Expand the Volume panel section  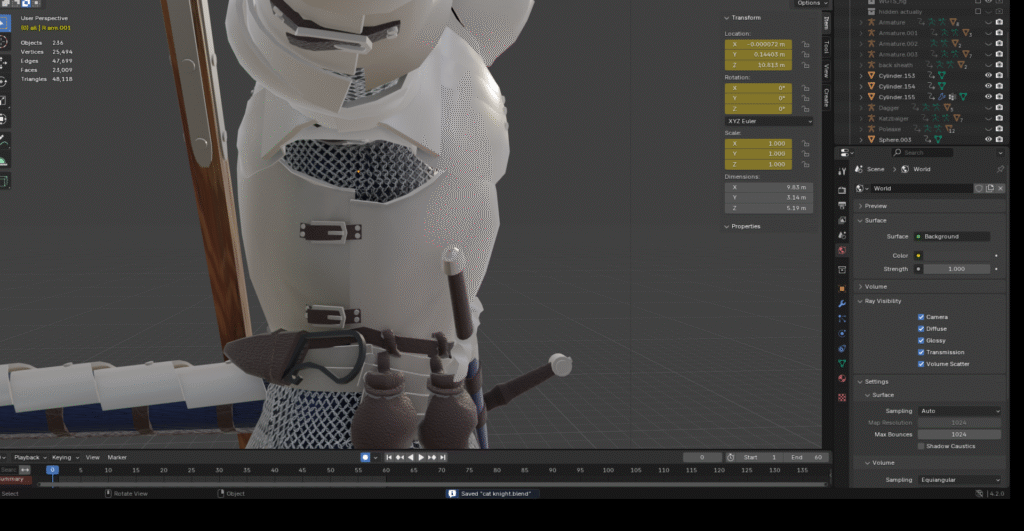click(875, 287)
